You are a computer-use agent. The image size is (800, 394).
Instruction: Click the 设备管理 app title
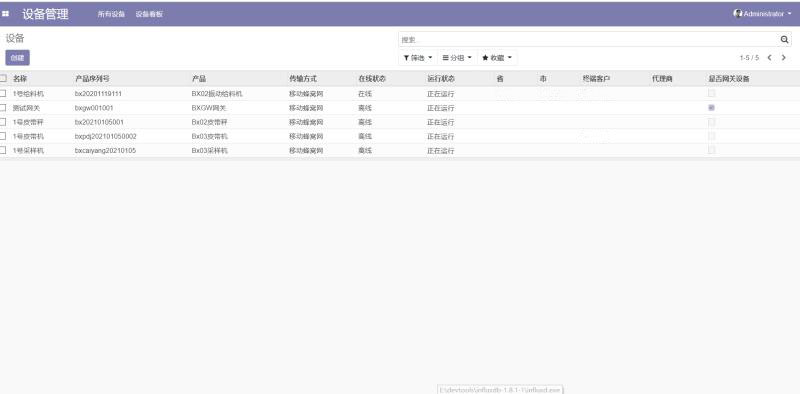(45, 14)
